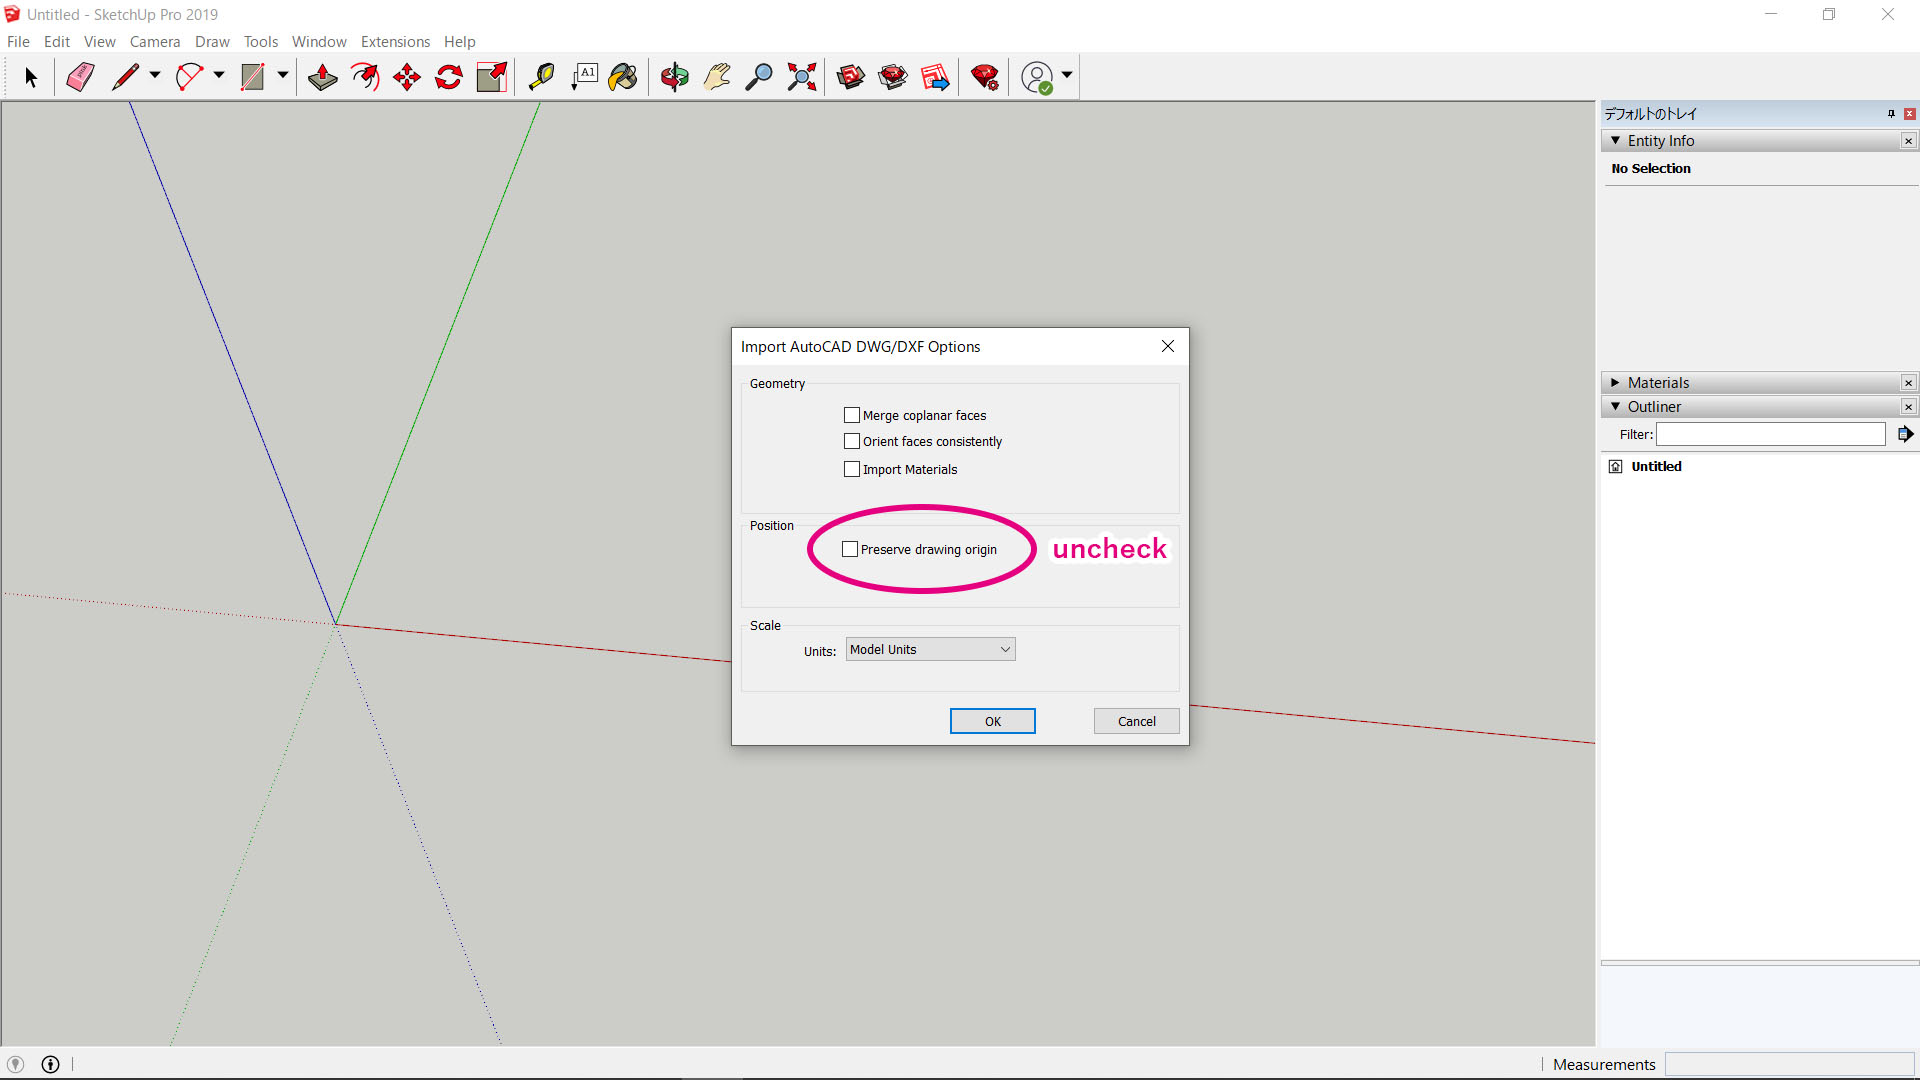Screen dimensions: 1920x1080
Task: Open the Camera menu
Action: [x=155, y=42]
